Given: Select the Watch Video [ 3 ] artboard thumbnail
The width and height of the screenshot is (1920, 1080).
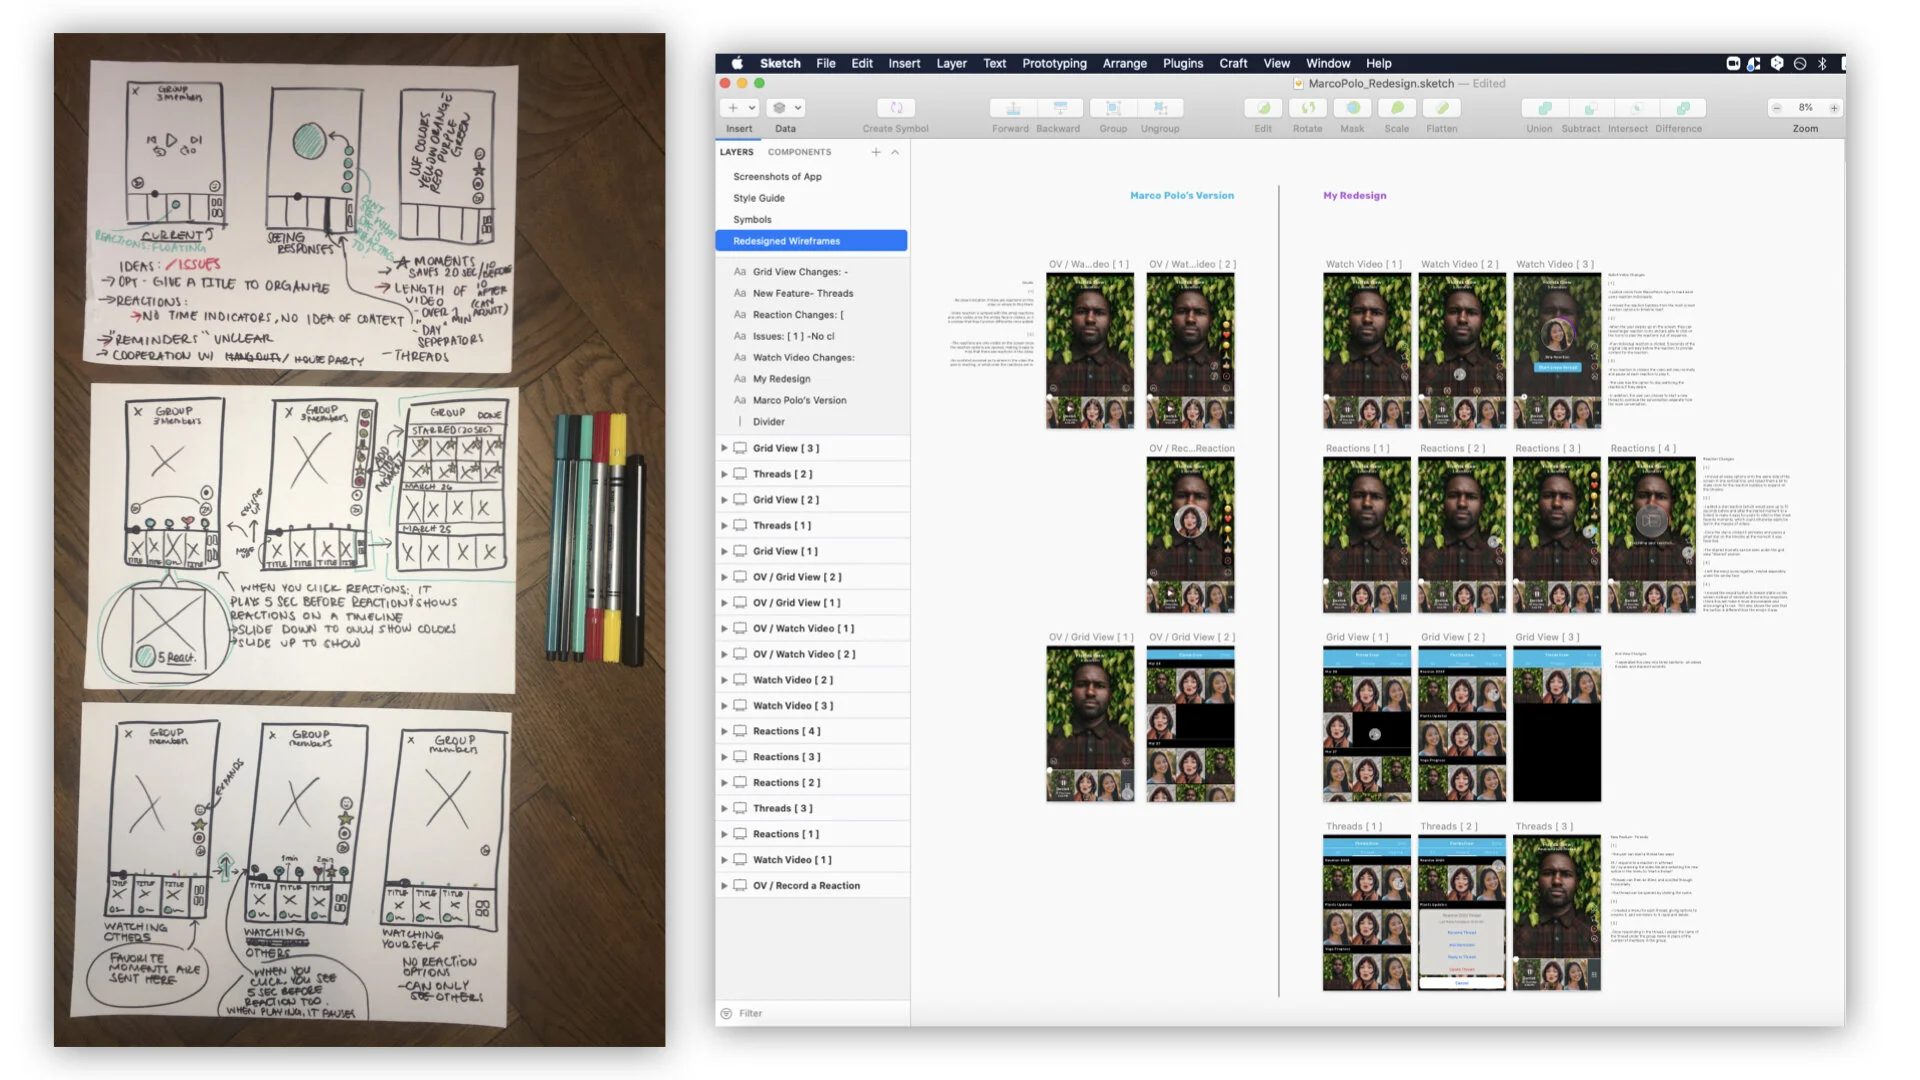Looking at the screenshot, I should (x=1556, y=350).
